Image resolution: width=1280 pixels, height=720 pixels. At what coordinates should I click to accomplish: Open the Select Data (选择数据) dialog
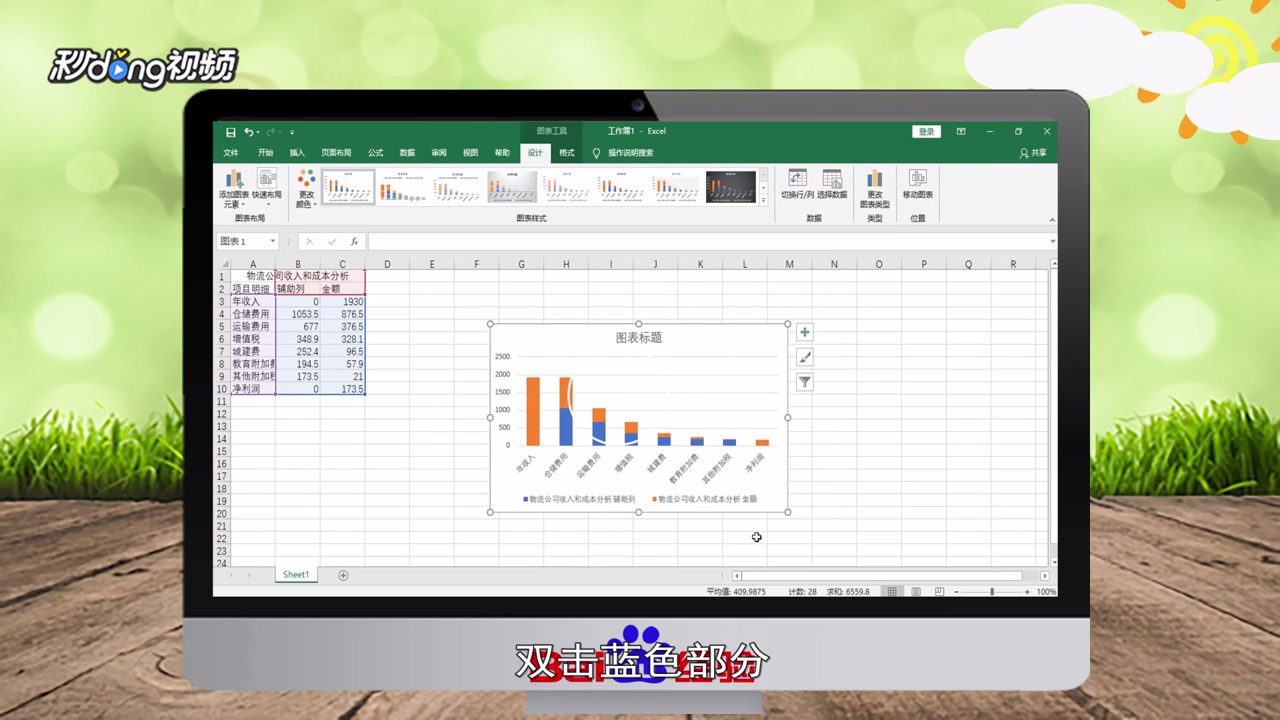[x=832, y=186]
